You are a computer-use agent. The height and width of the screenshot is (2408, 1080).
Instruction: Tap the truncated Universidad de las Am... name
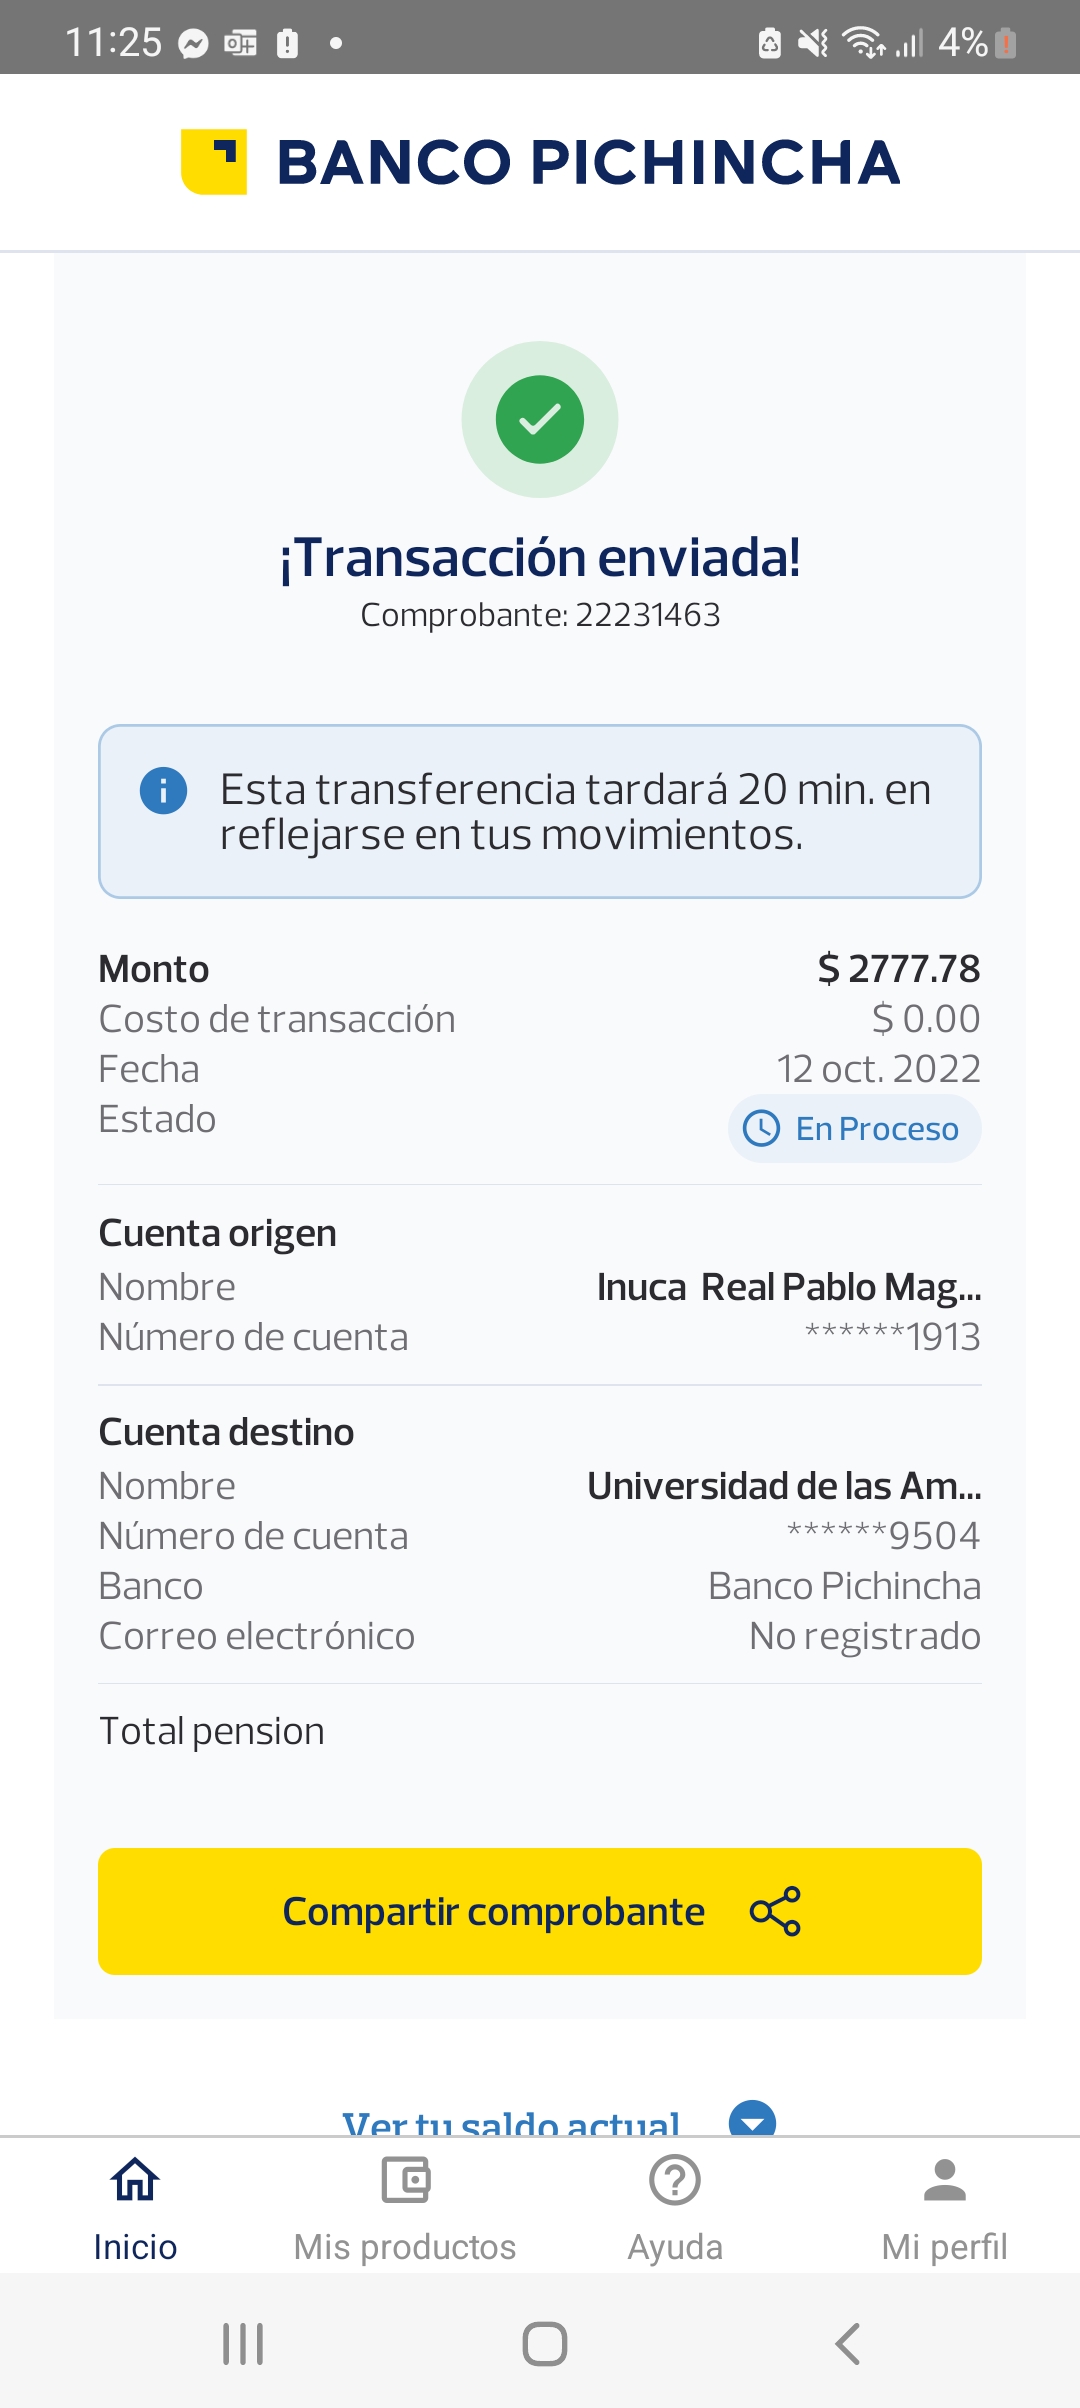tap(784, 1486)
